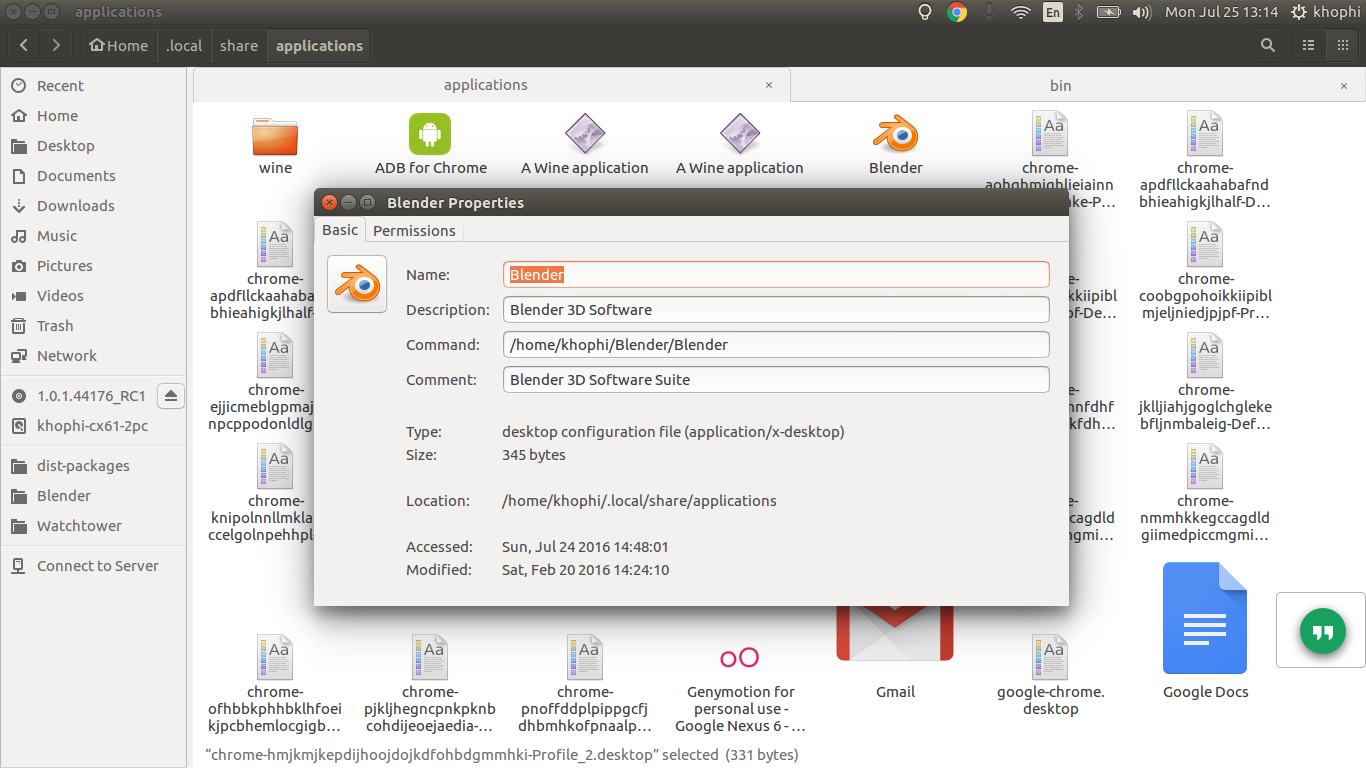Open the ADB for Chrome launcher icon
1366x768 pixels.
[x=430, y=134]
